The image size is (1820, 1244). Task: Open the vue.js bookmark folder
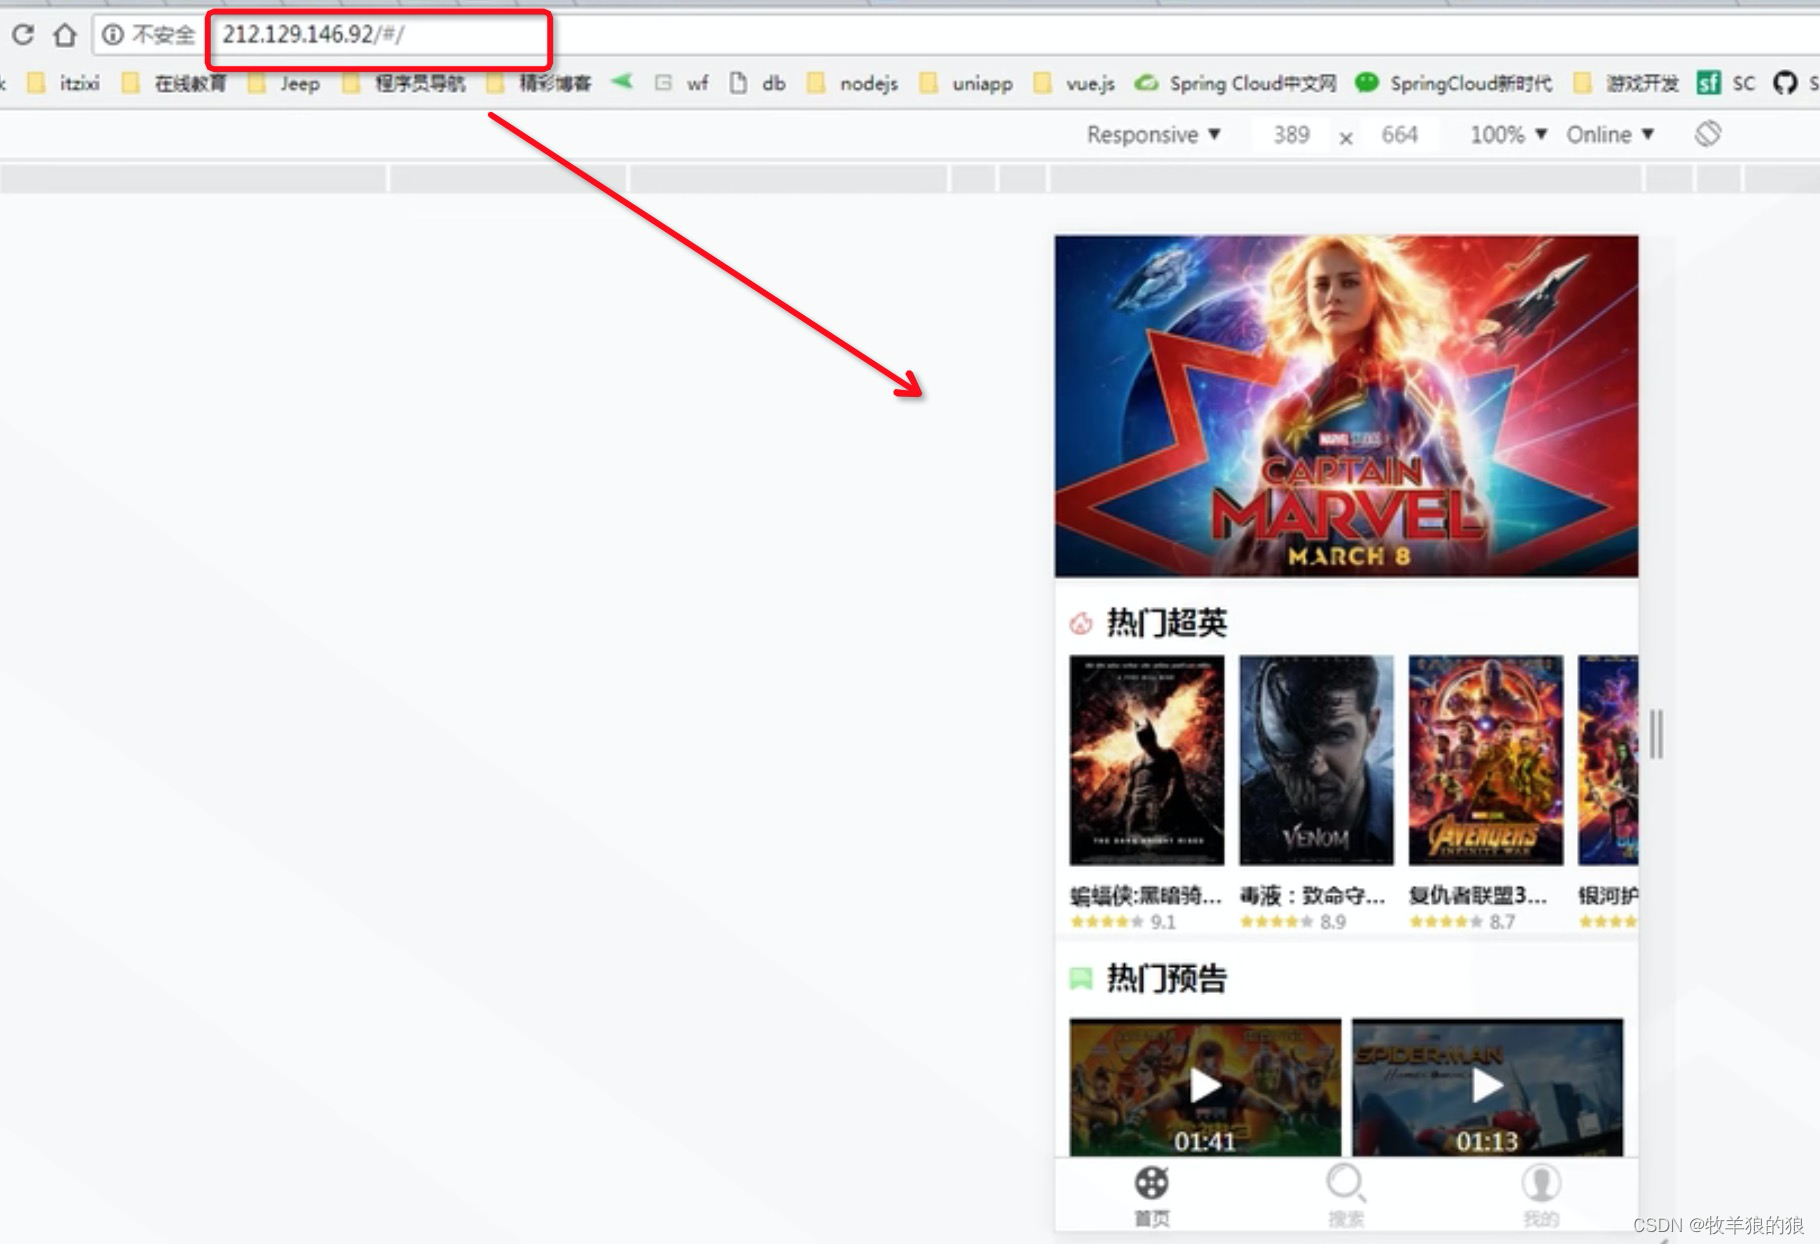tap(1075, 83)
